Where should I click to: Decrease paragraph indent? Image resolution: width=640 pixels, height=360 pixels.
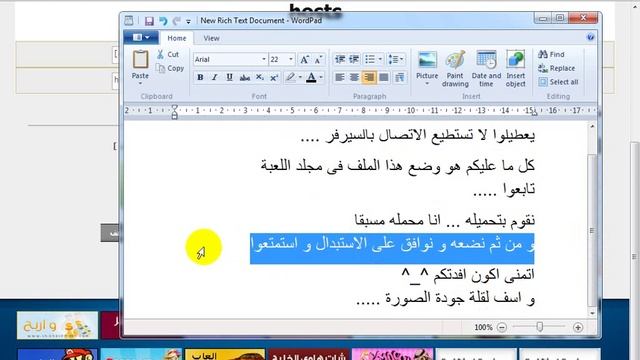340,60
